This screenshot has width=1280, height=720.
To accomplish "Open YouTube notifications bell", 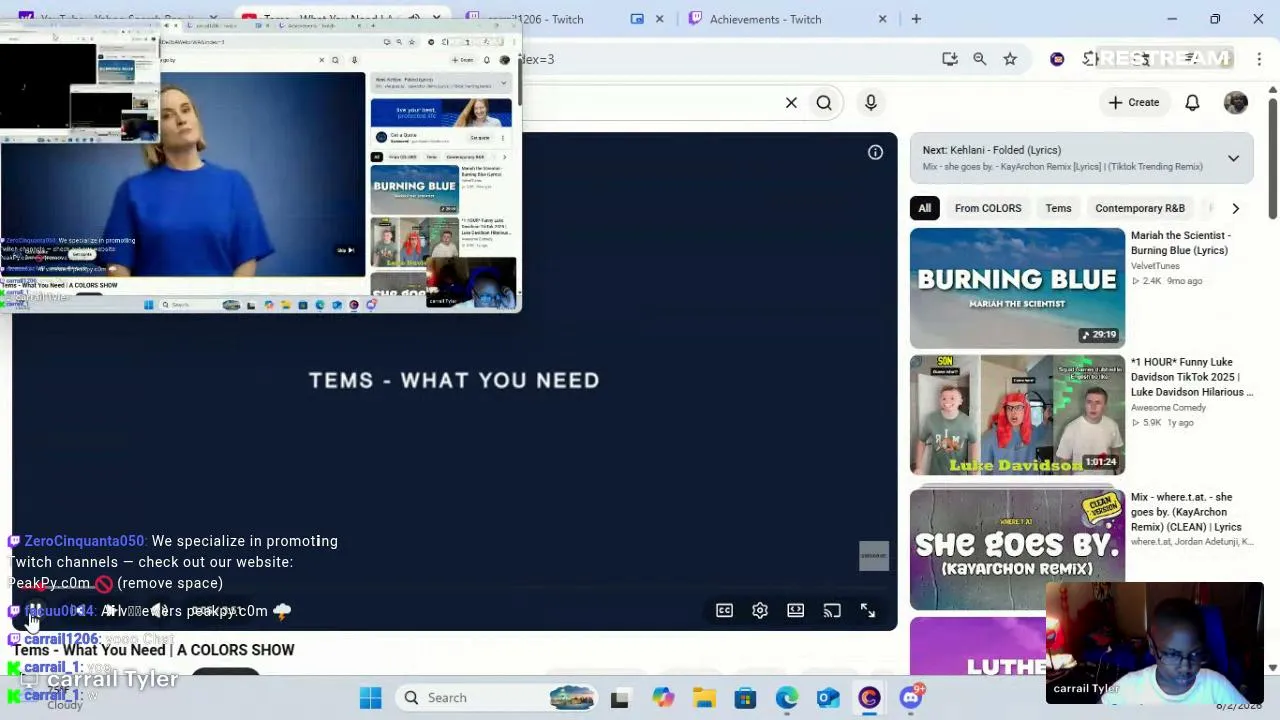I will tap(1192, 102).
